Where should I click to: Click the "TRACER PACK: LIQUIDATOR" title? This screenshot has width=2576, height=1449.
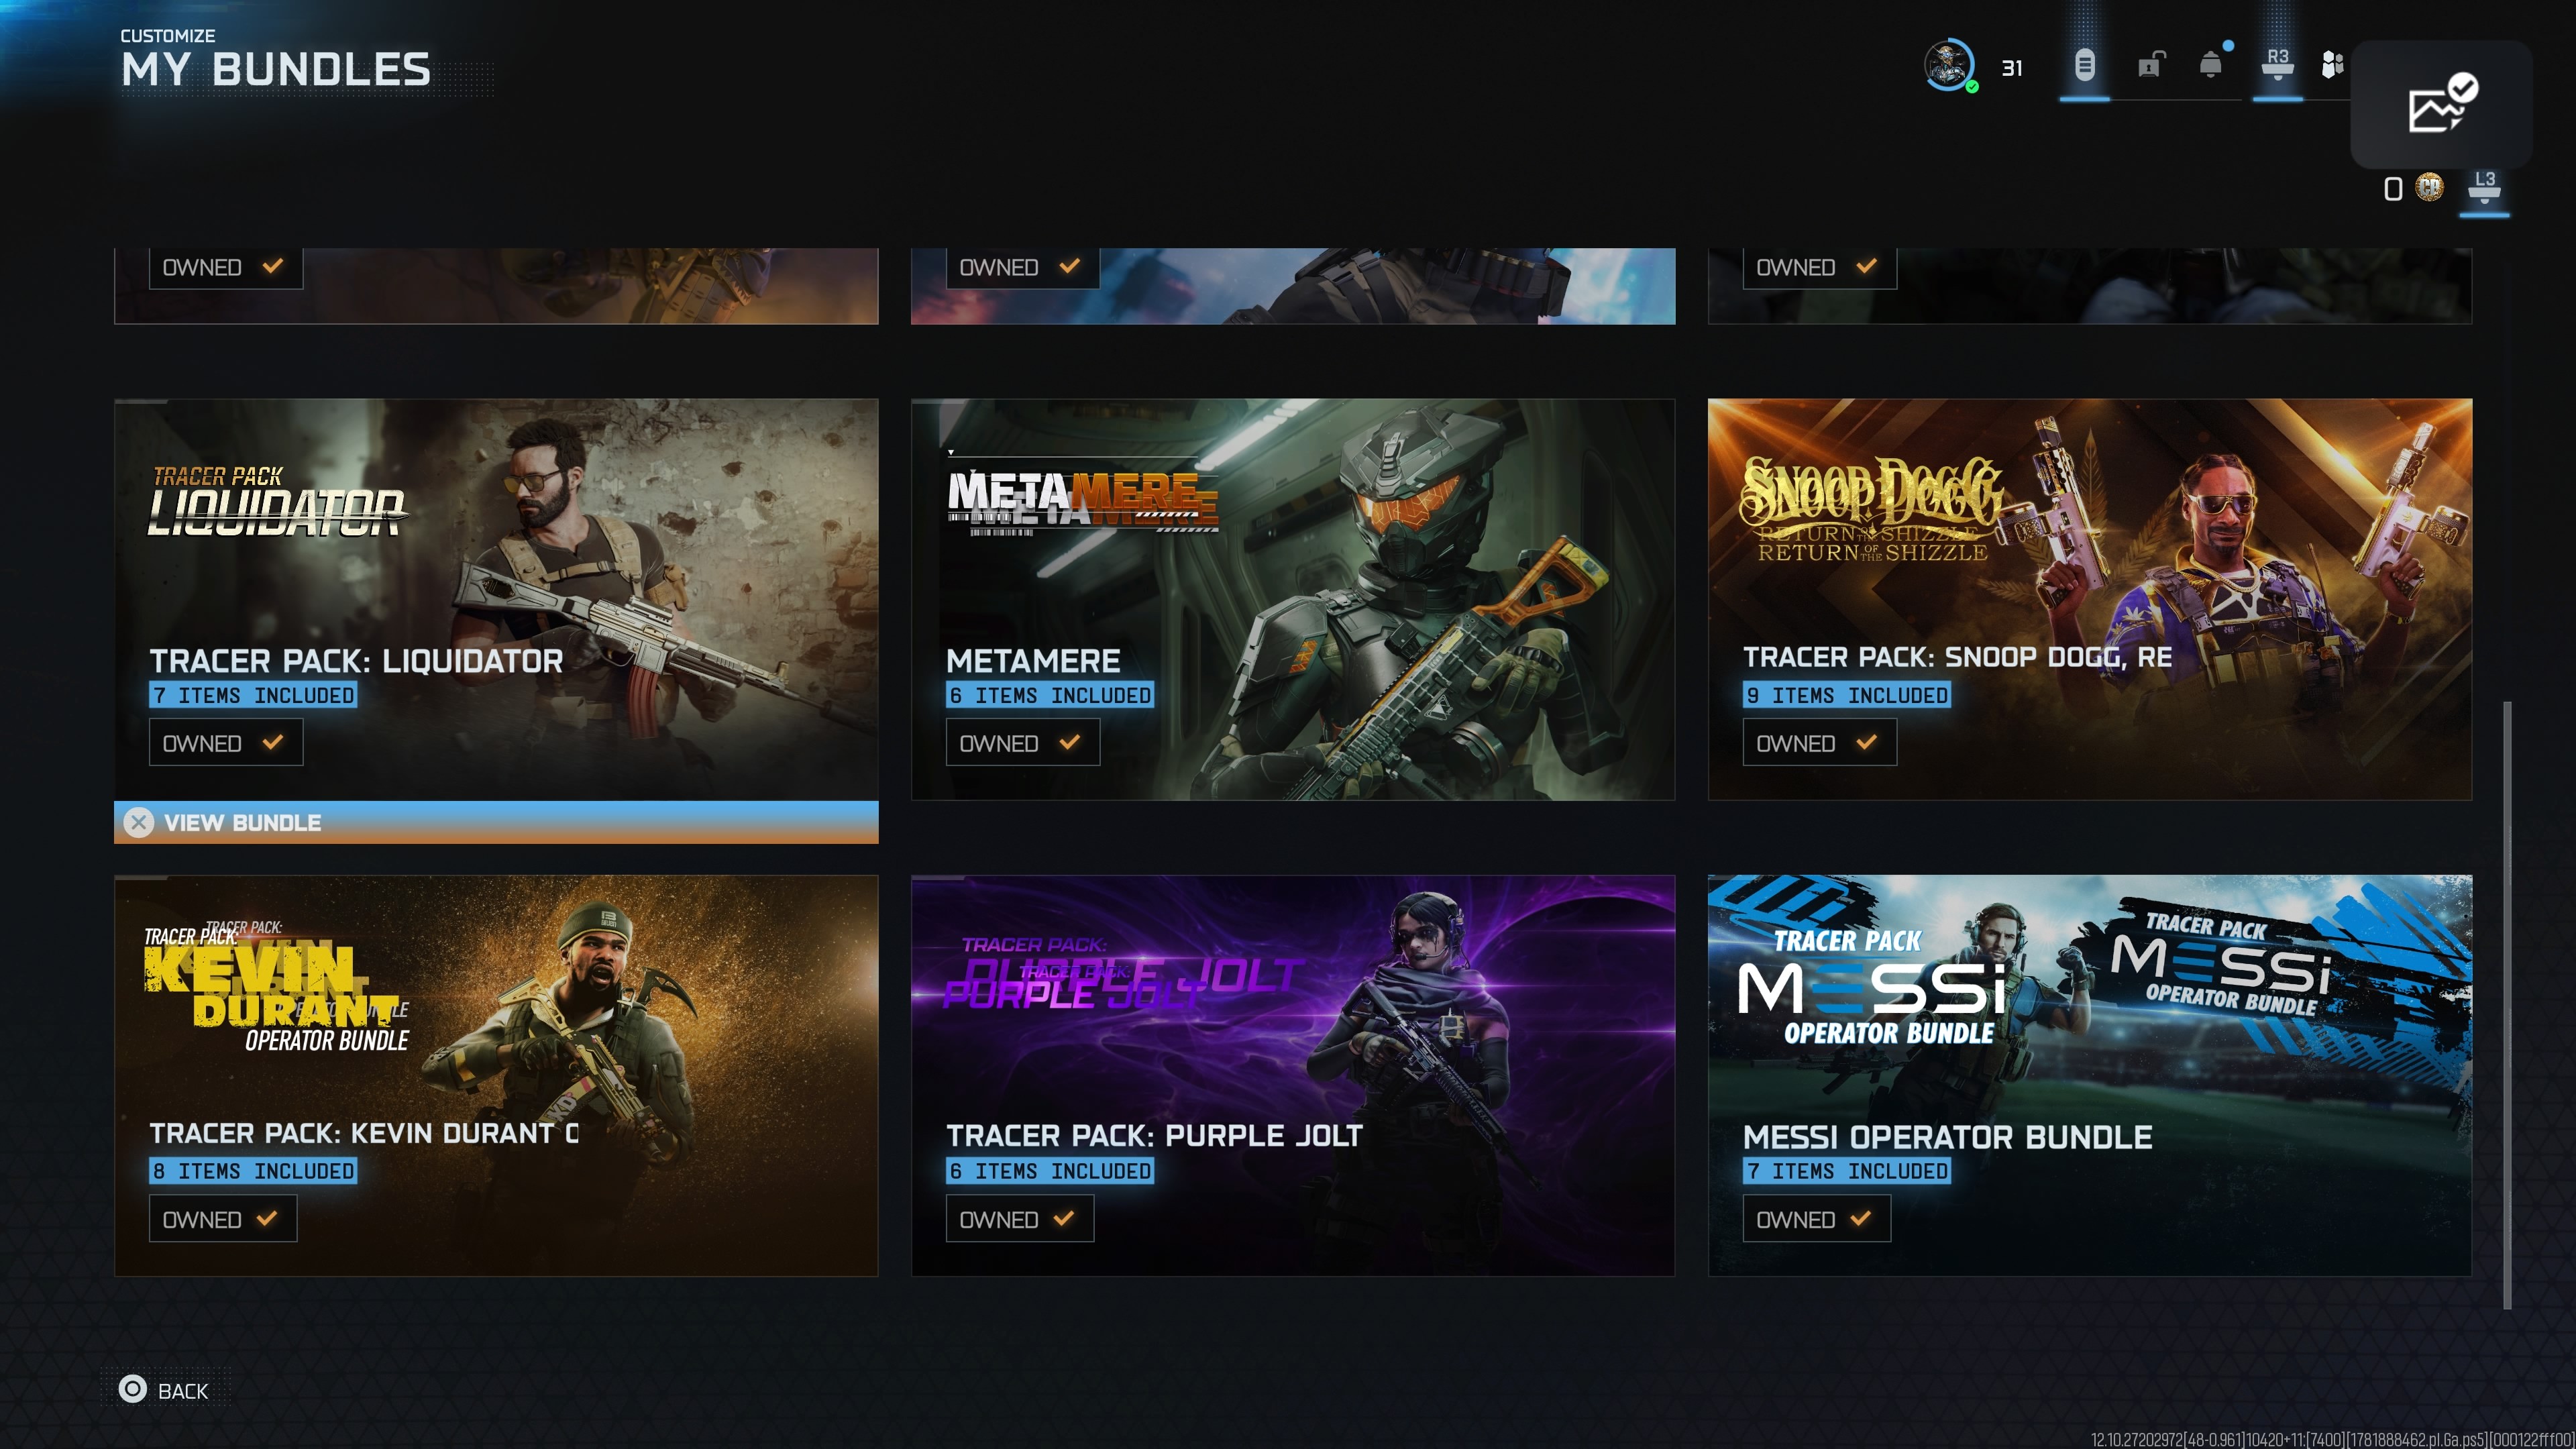point(356,661)
